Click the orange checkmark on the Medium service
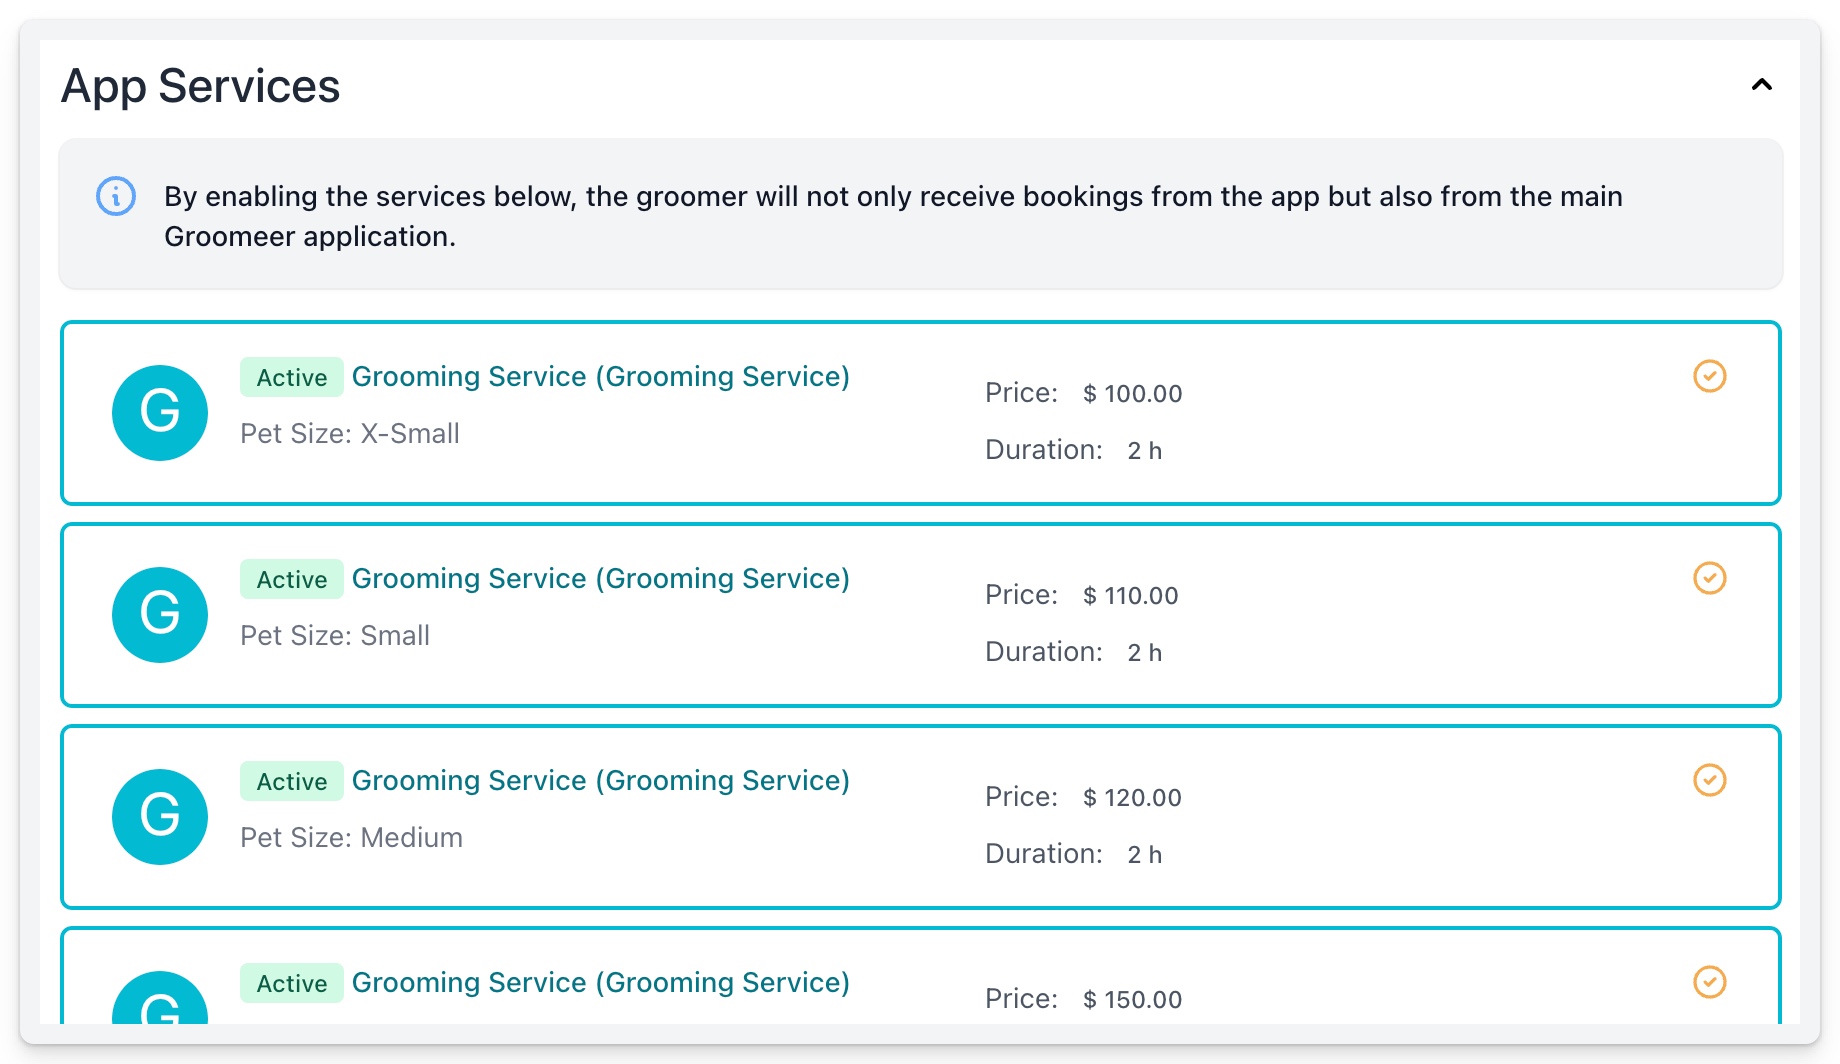The width and height of the screenshot is (1840, 1064). tap(1710, 780)
